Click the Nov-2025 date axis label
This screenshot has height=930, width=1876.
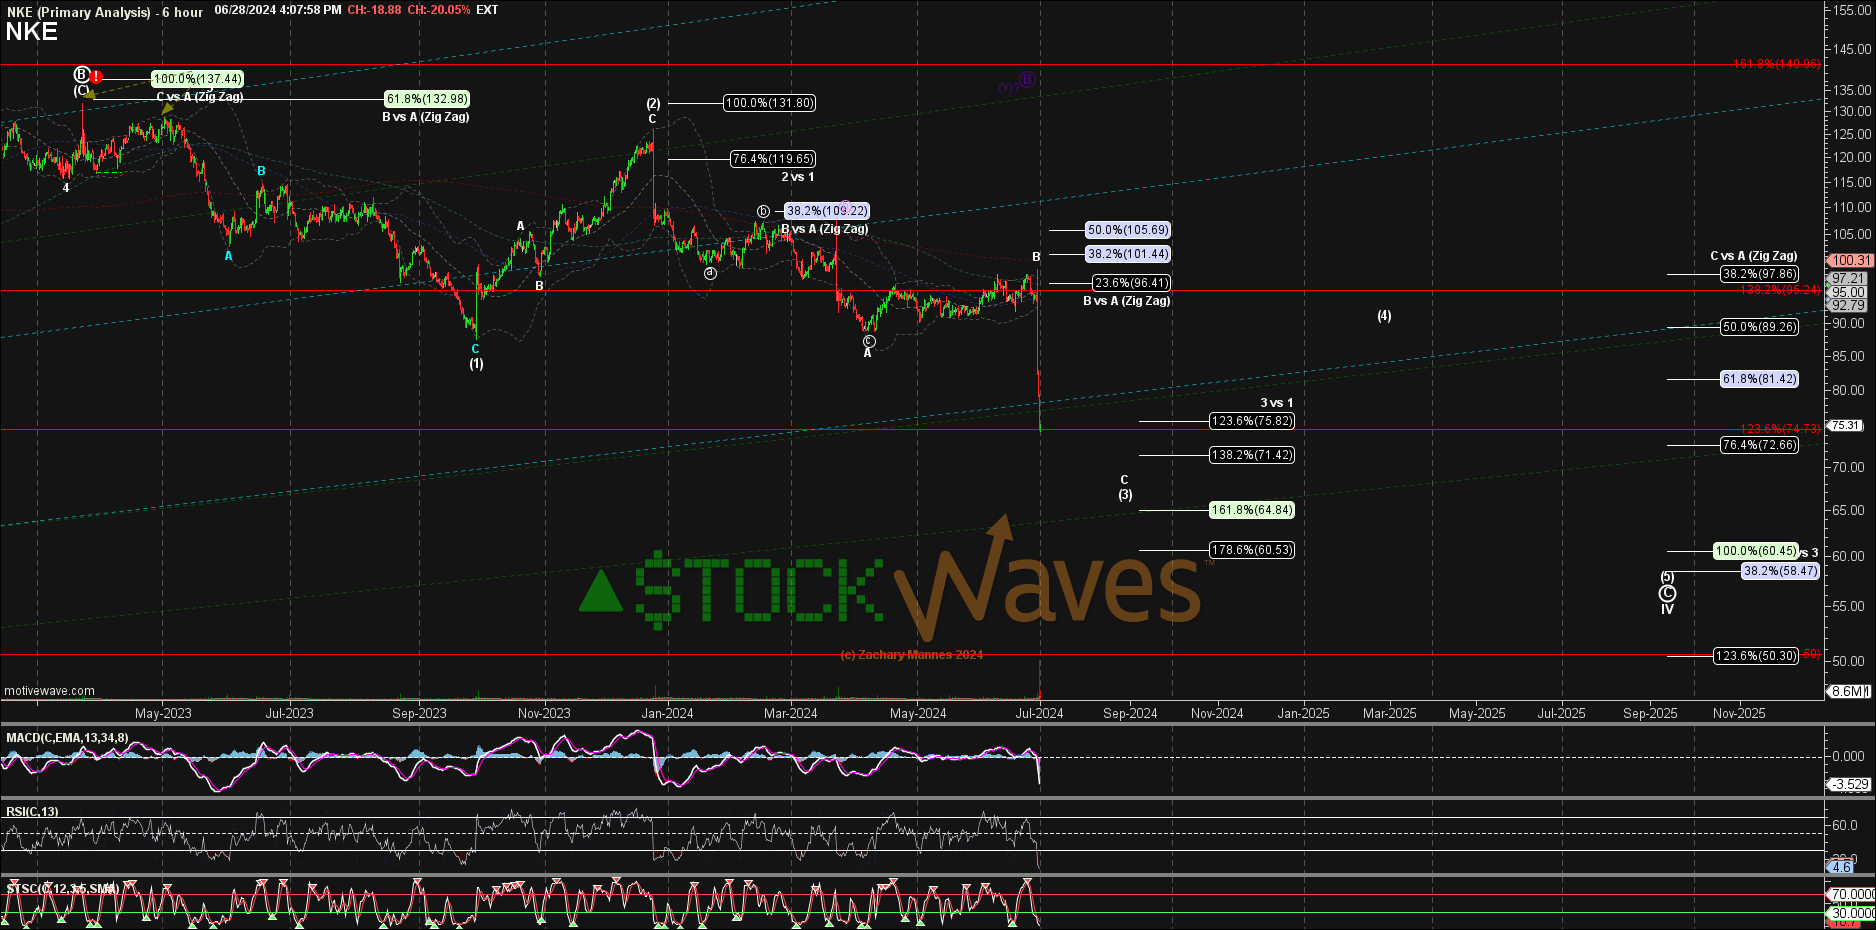coord(1739,713)
